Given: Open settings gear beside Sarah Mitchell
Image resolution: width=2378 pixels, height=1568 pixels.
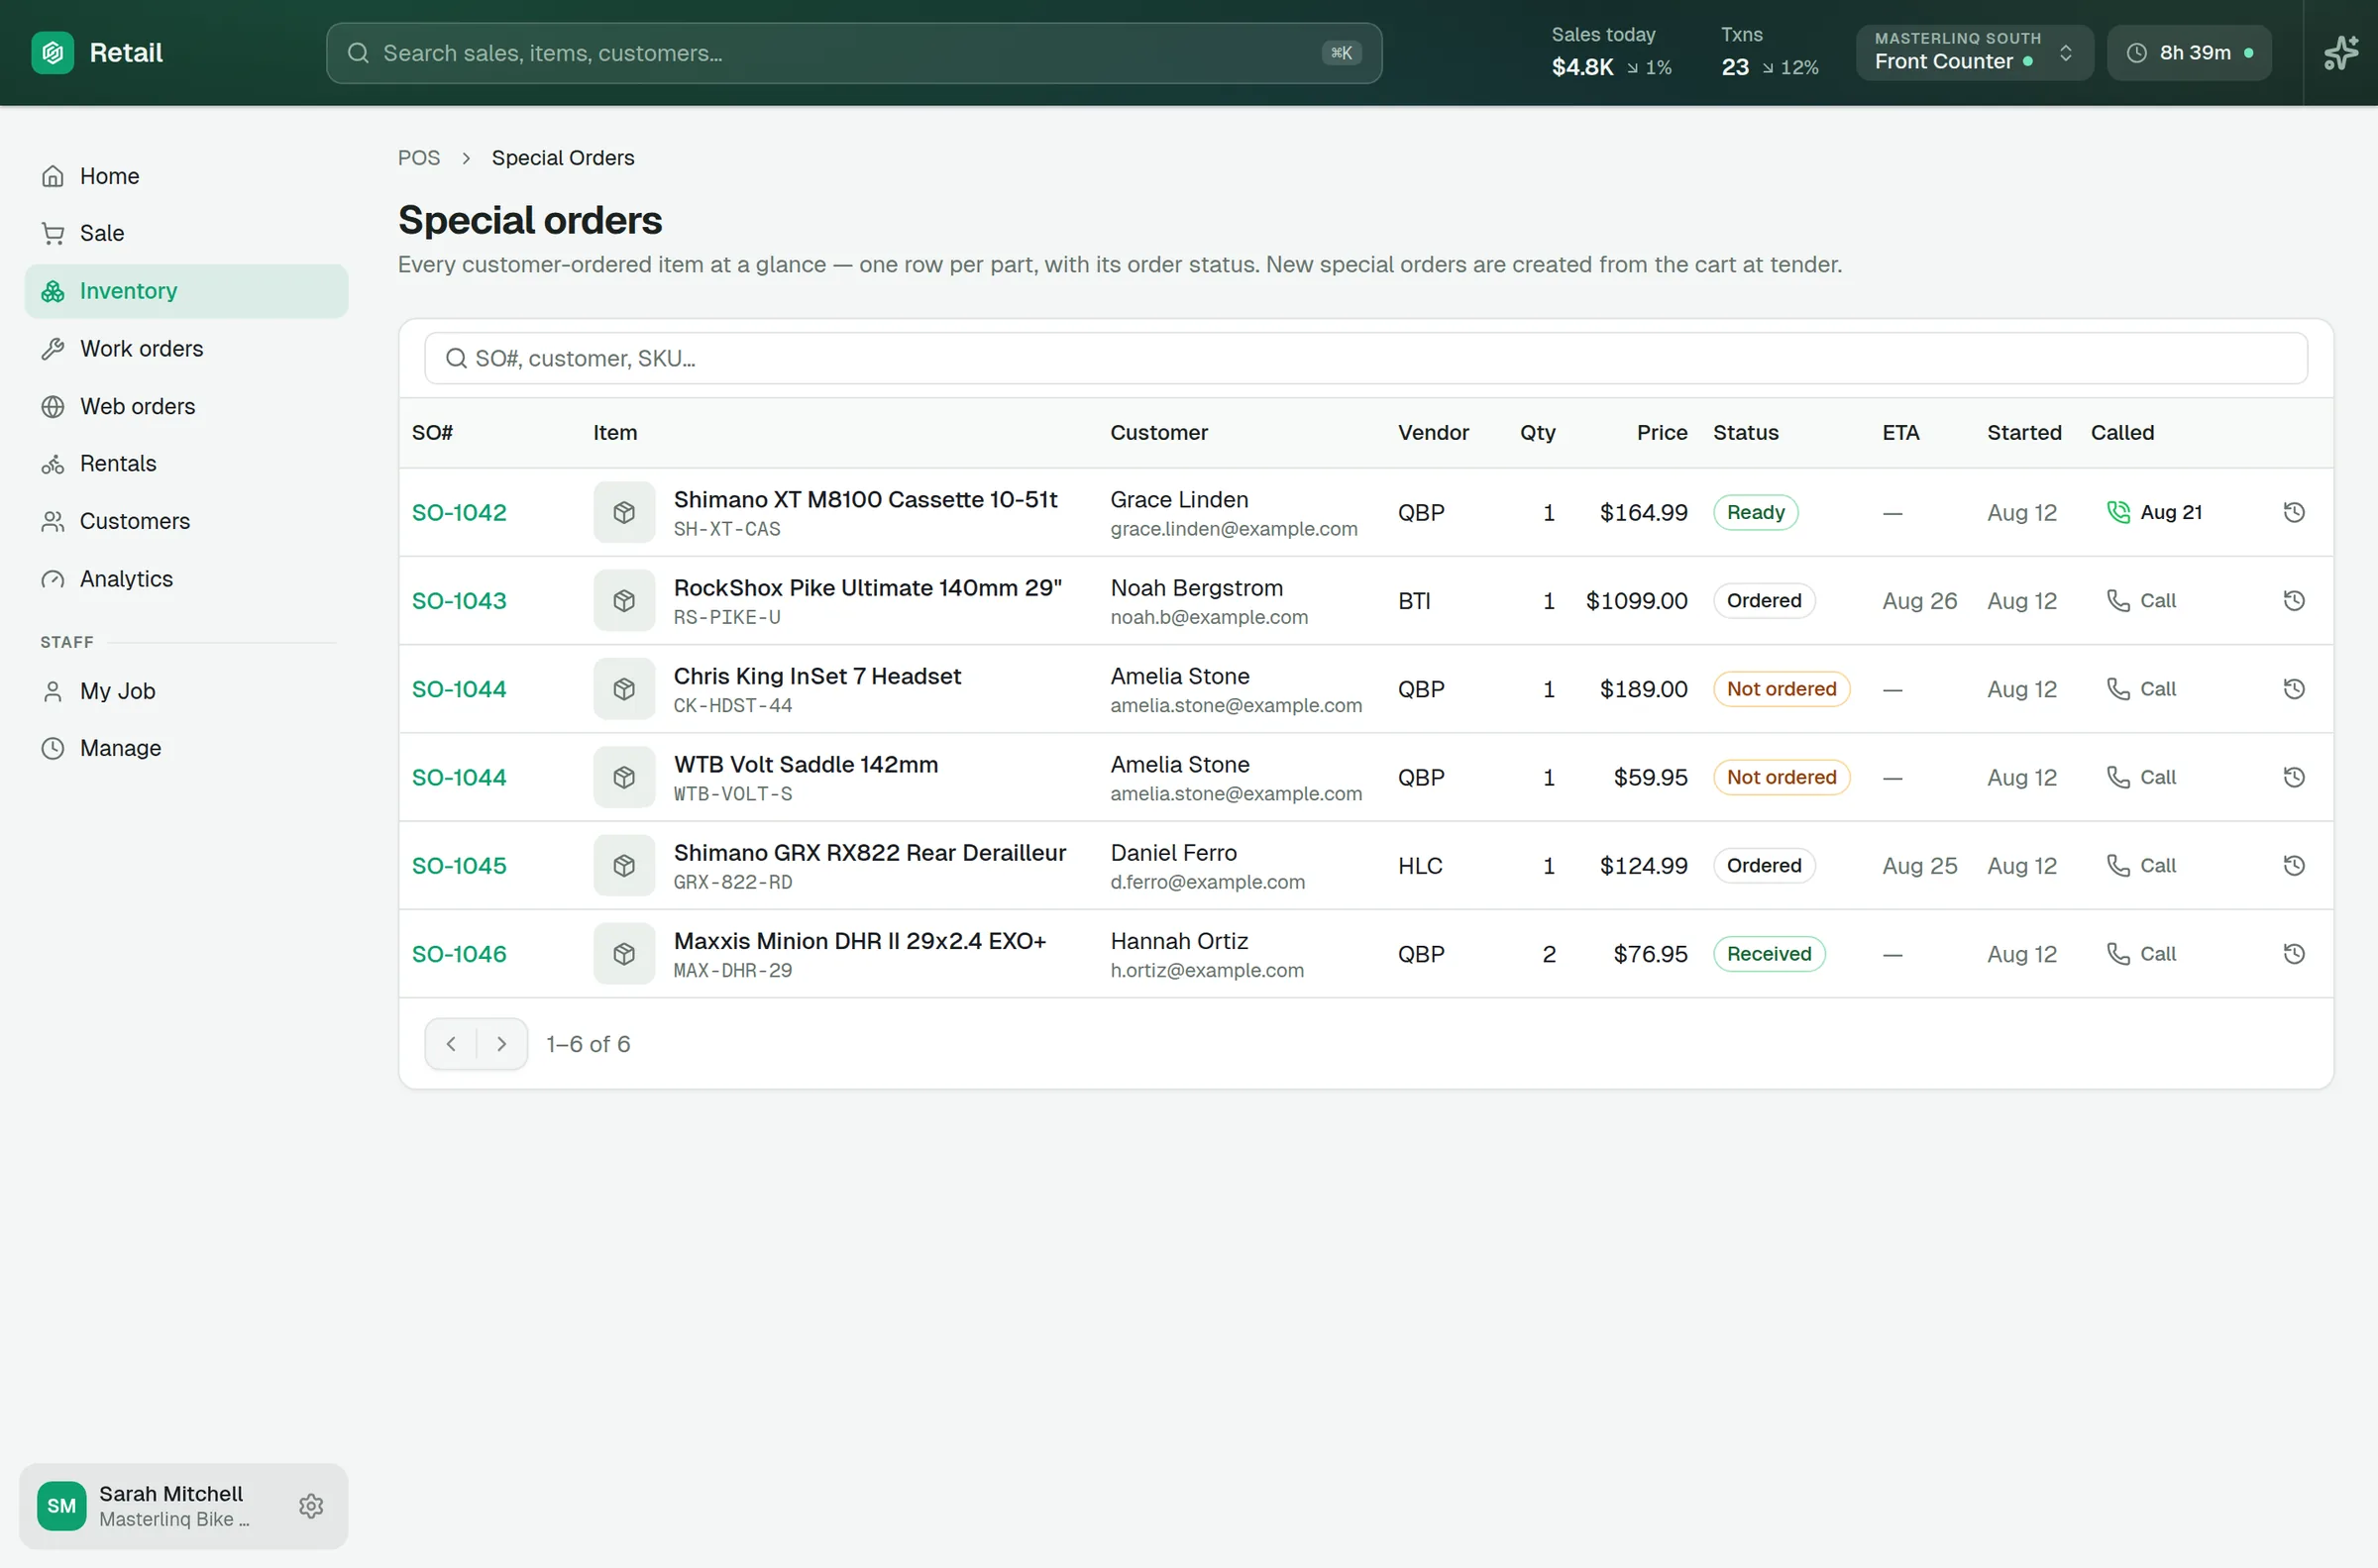Looking at the screenshot, I should tap(311, 1506).
